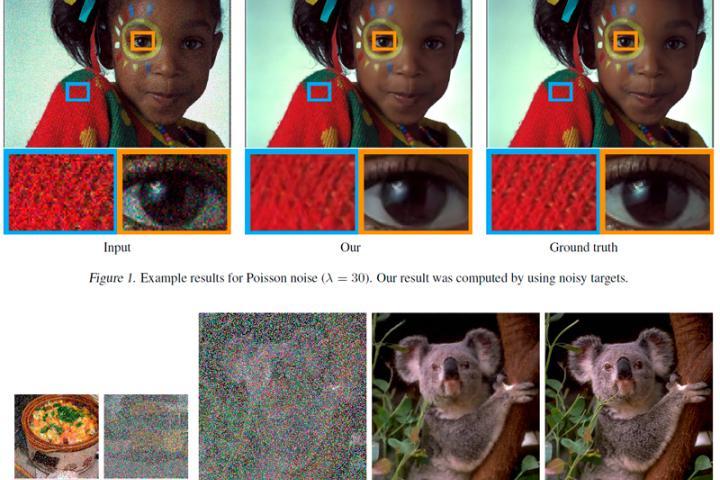Screen dimensions: 720x480
Task: Click Ground truth eye close-up crop
Action: pyautogui.click(x=657, y=192)
